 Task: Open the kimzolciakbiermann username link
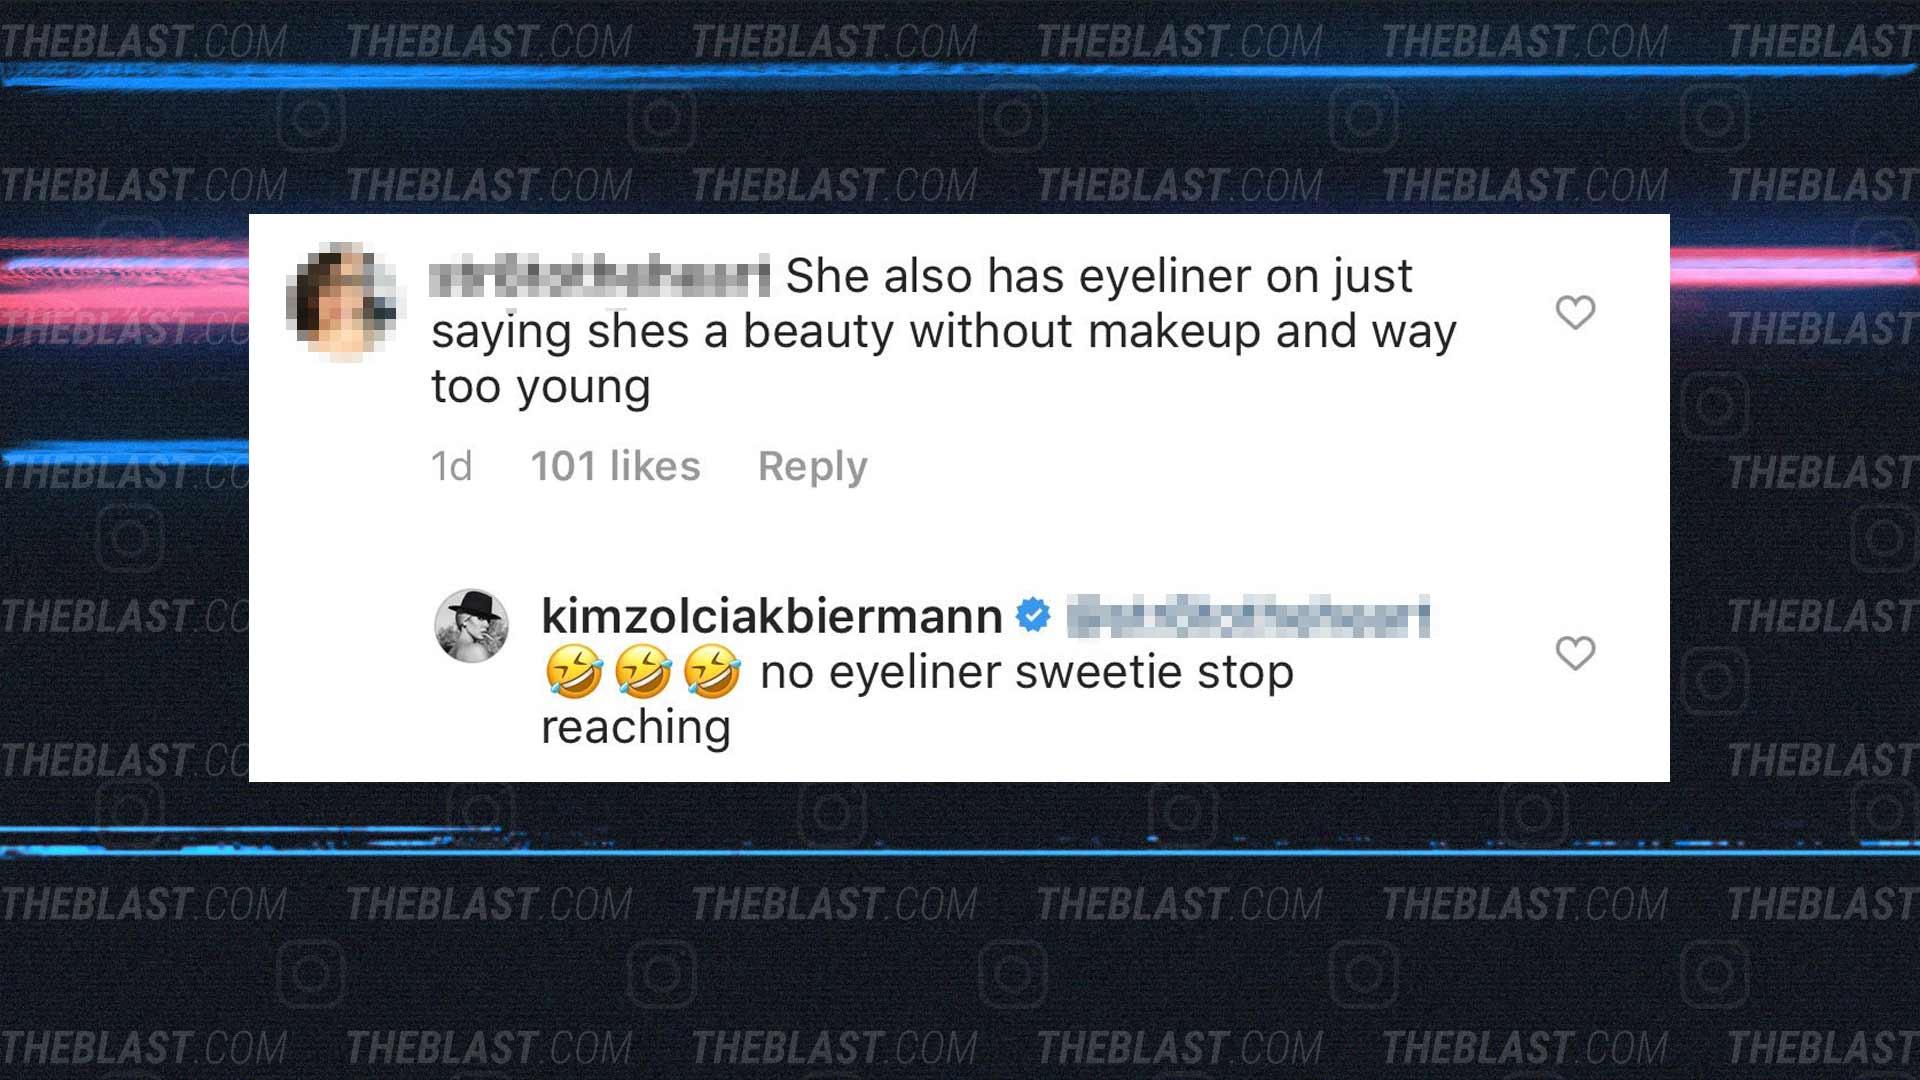coord(771,616)
